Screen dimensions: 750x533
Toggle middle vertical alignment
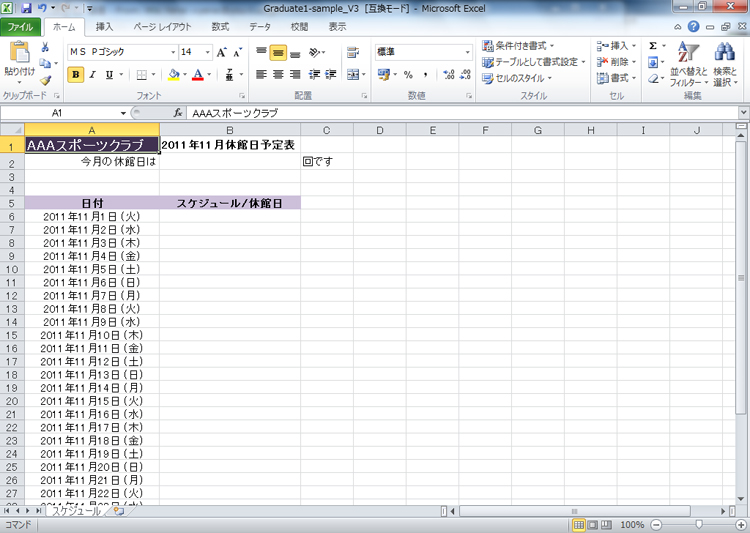coord(278,52)
